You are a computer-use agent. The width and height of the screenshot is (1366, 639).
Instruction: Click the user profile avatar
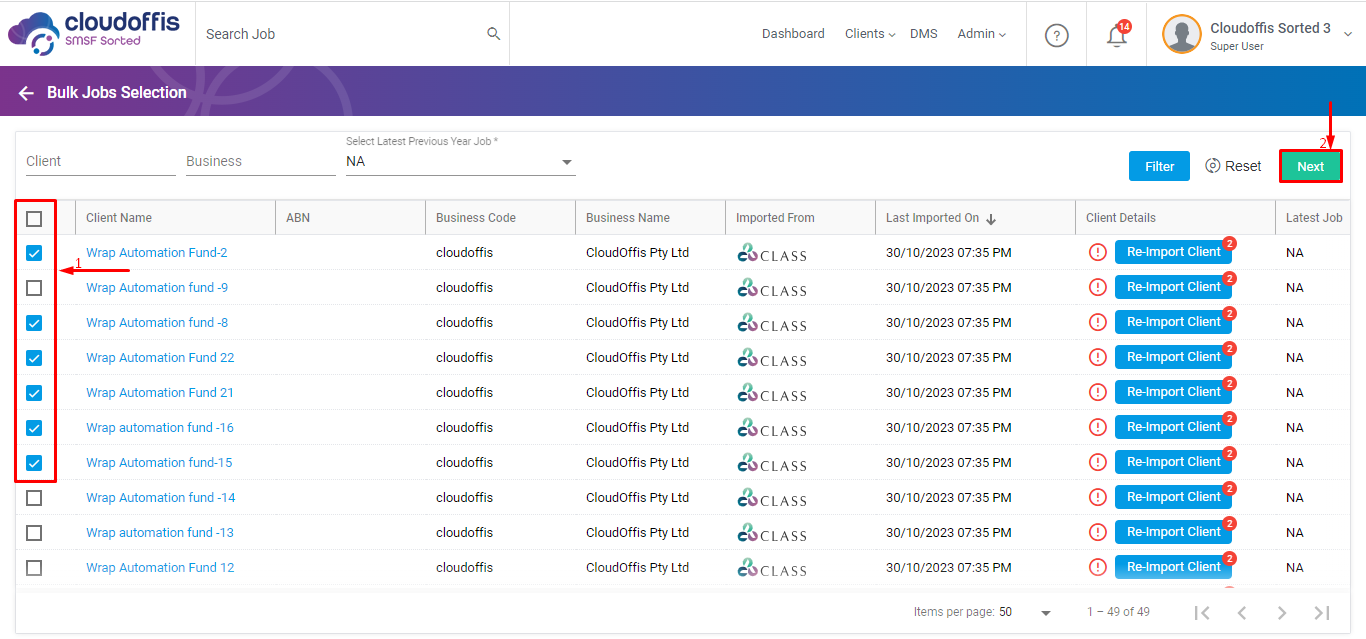[1181, 34]
